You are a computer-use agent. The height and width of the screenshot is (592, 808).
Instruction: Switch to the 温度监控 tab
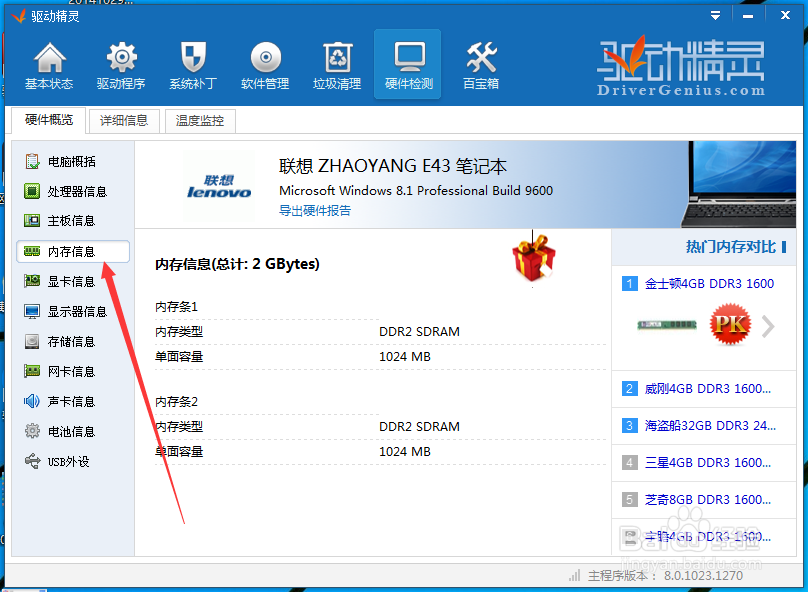click(x=200, y=121)
